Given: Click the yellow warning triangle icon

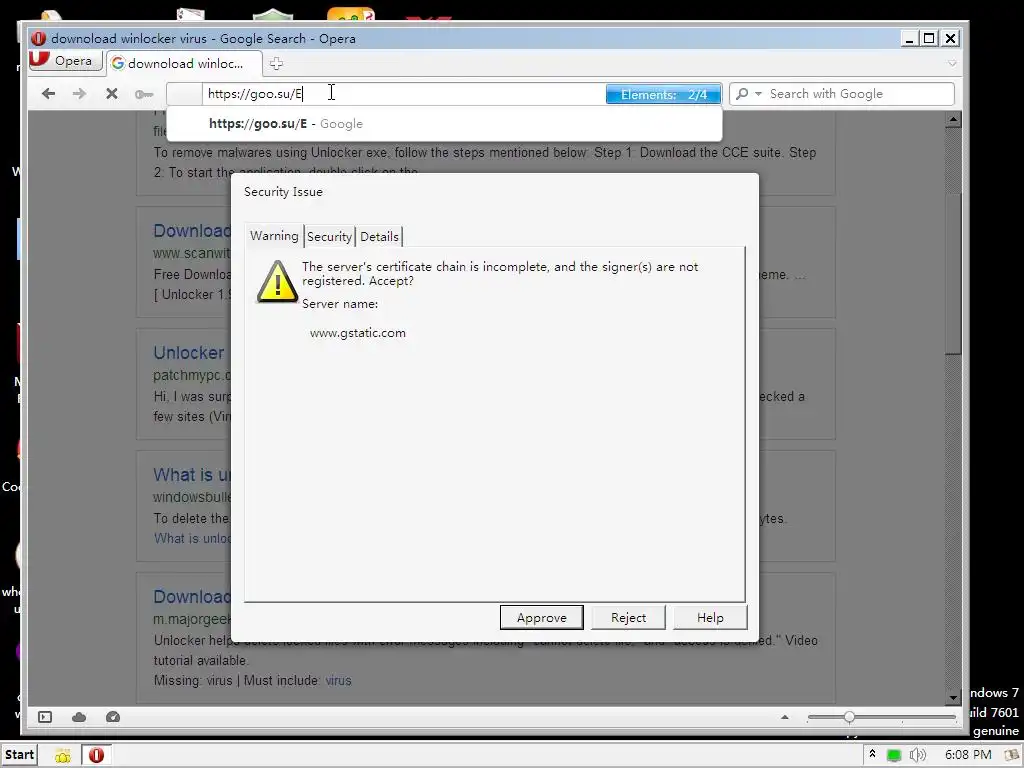Looking at the screenshot, I should (x=278, y=281).
